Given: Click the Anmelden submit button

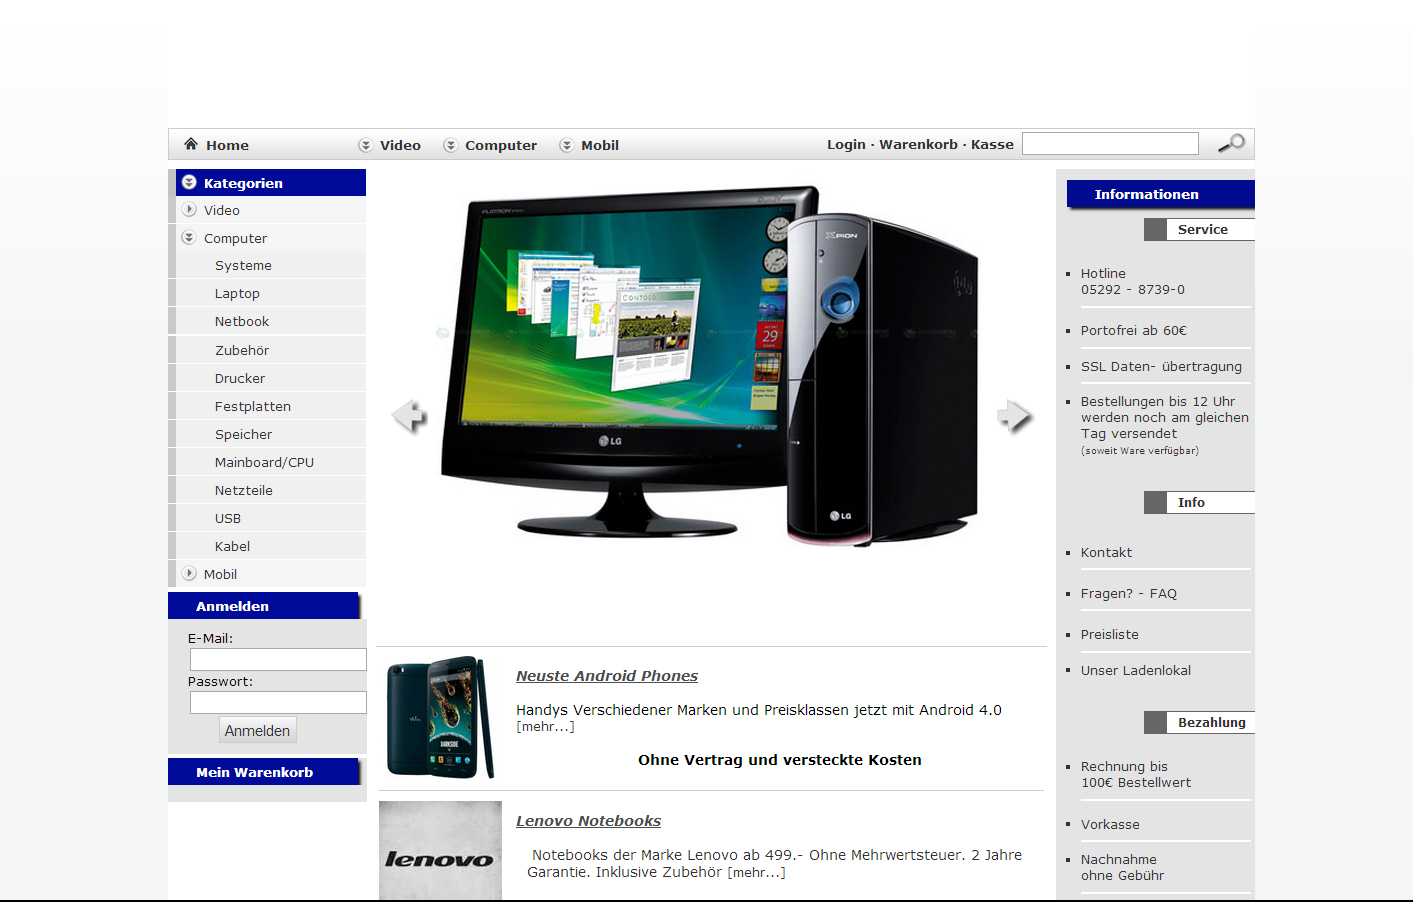Looking at the screenshot, I should [258, 730].
